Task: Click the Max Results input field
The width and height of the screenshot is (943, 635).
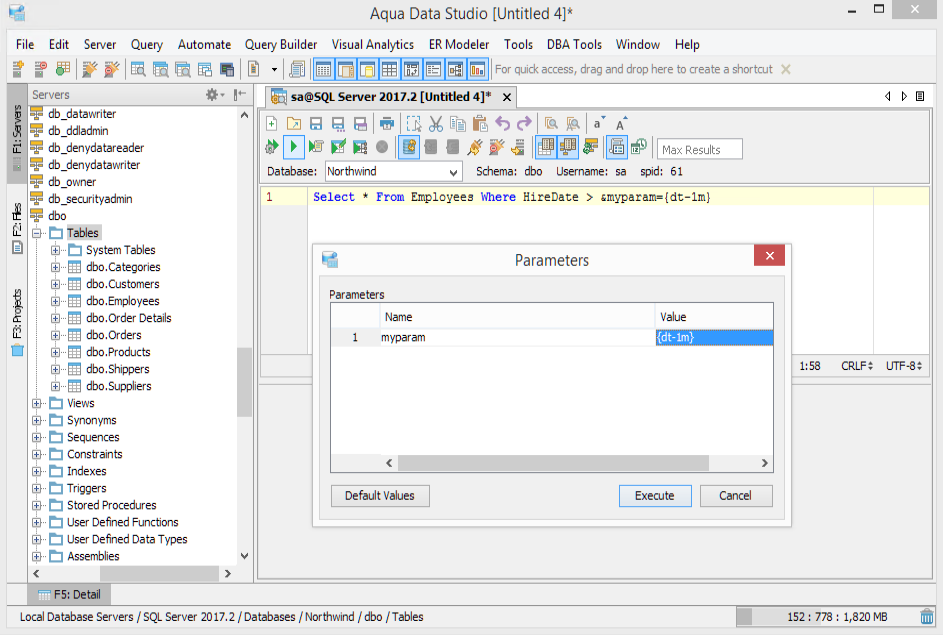Action: point(699,150)
